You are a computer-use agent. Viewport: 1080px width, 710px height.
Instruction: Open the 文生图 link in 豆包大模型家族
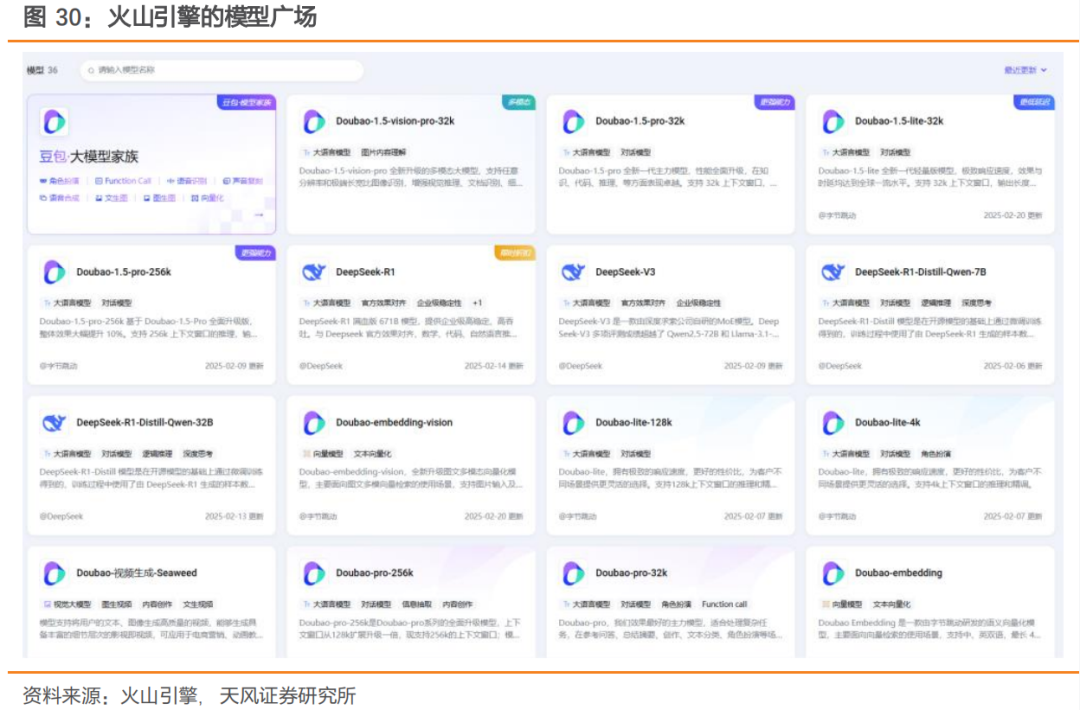click(x=112, y=198)
